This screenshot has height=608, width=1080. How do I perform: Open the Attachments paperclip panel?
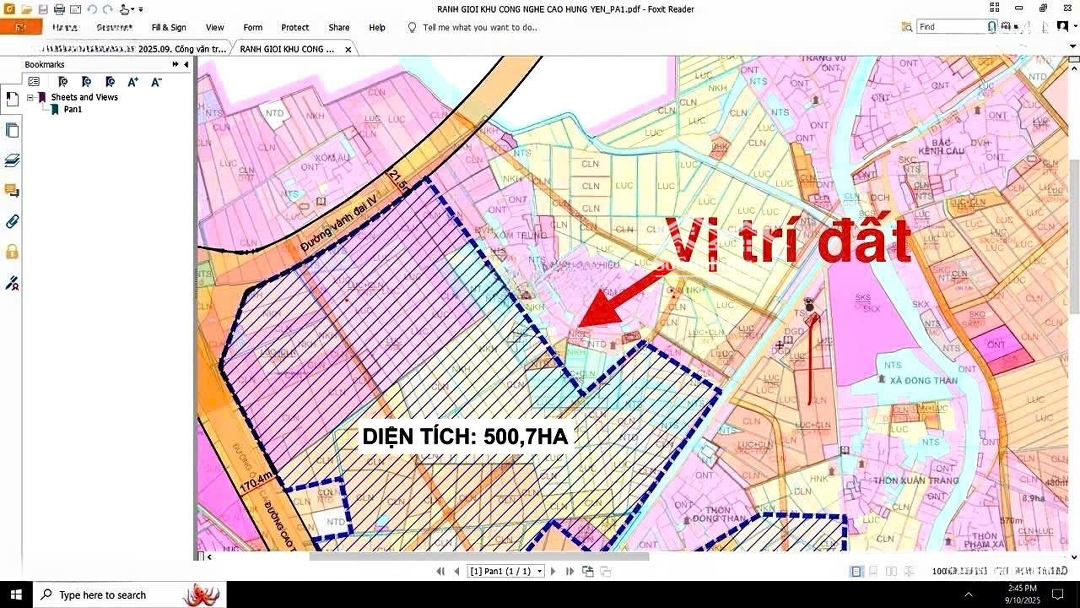pos(12,221)
